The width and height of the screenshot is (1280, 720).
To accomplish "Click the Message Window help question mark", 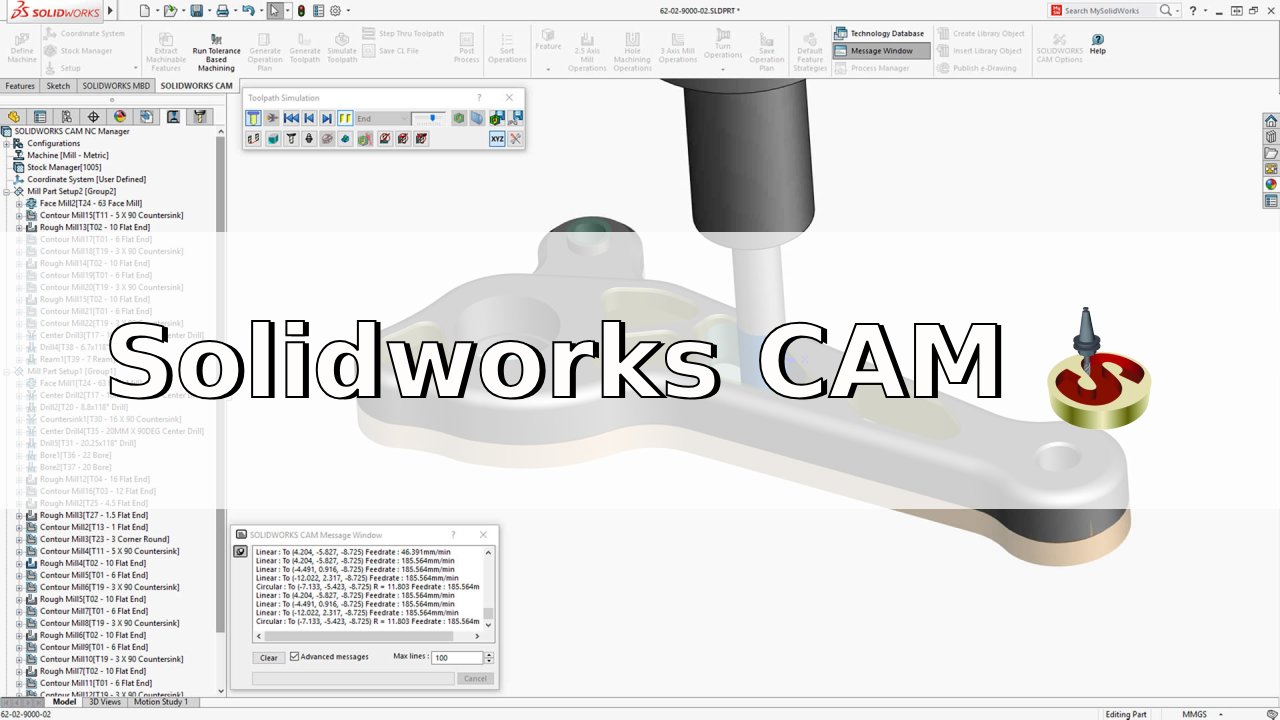I will point(453,535).
